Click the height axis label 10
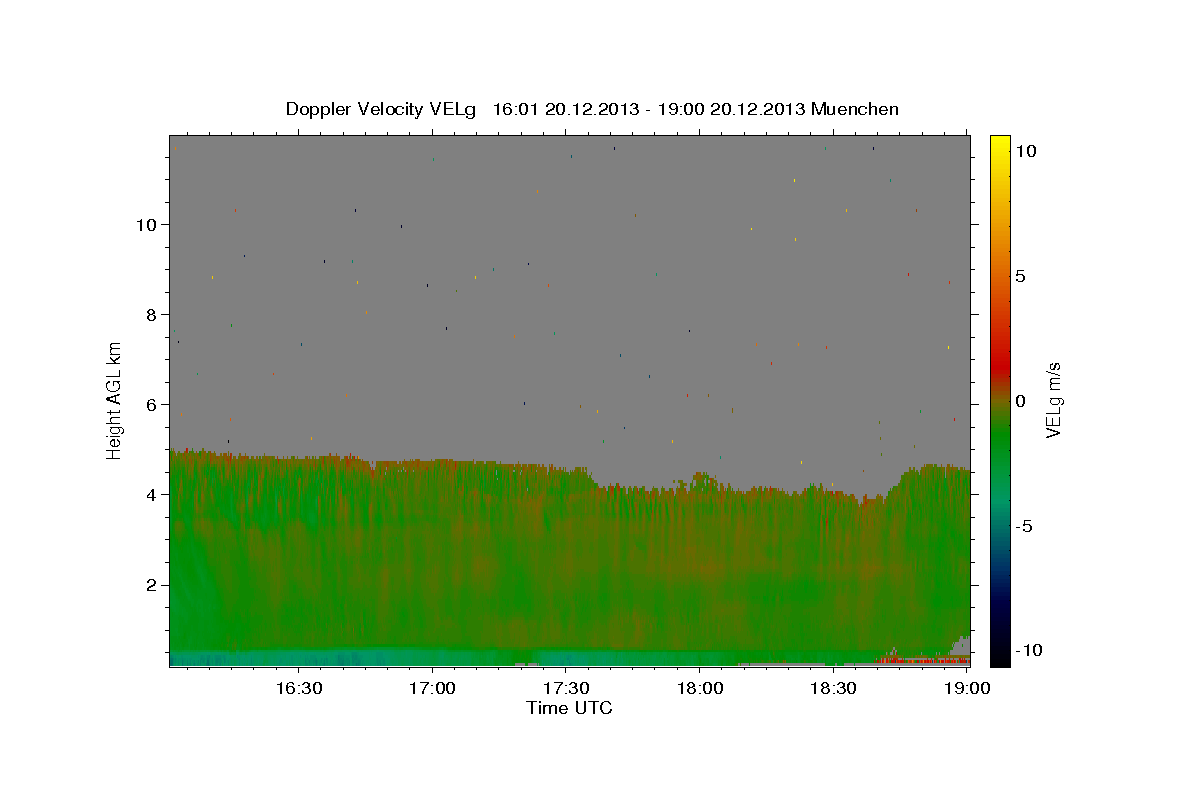This screenshot has height=800, width=1200. [146, 224]
